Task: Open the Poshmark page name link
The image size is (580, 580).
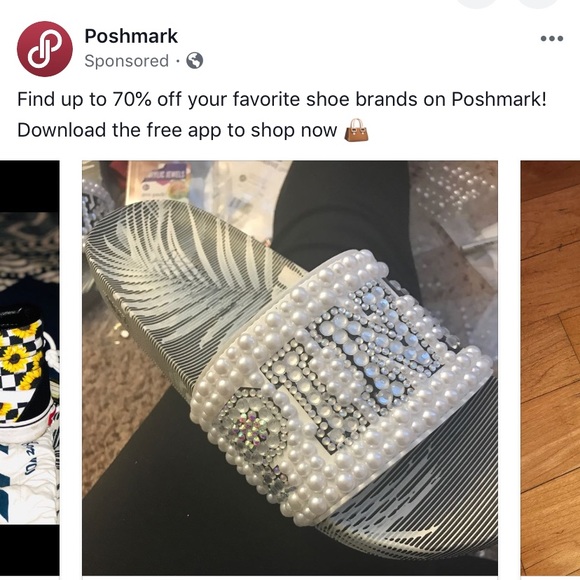Action: click(x=131, y=36)
